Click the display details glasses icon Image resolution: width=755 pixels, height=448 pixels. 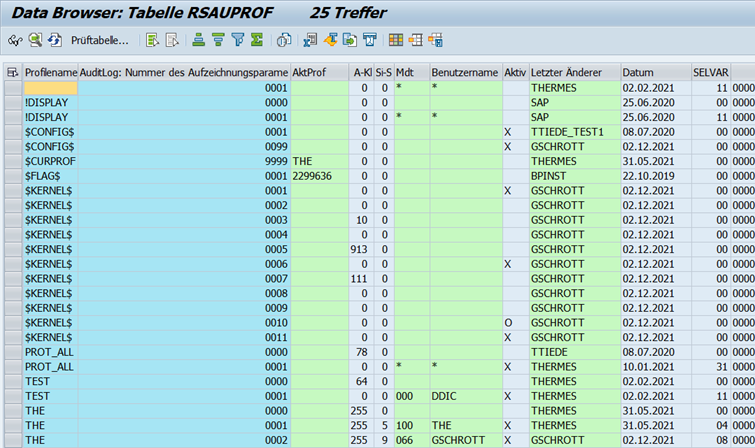tap(14, 41)
